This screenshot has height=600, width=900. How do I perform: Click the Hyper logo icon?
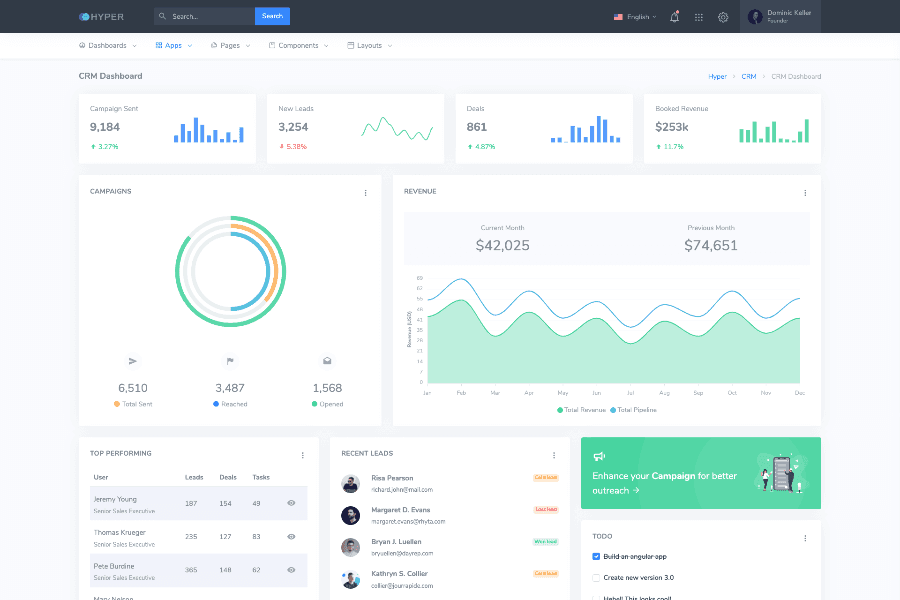coord(83,16)
